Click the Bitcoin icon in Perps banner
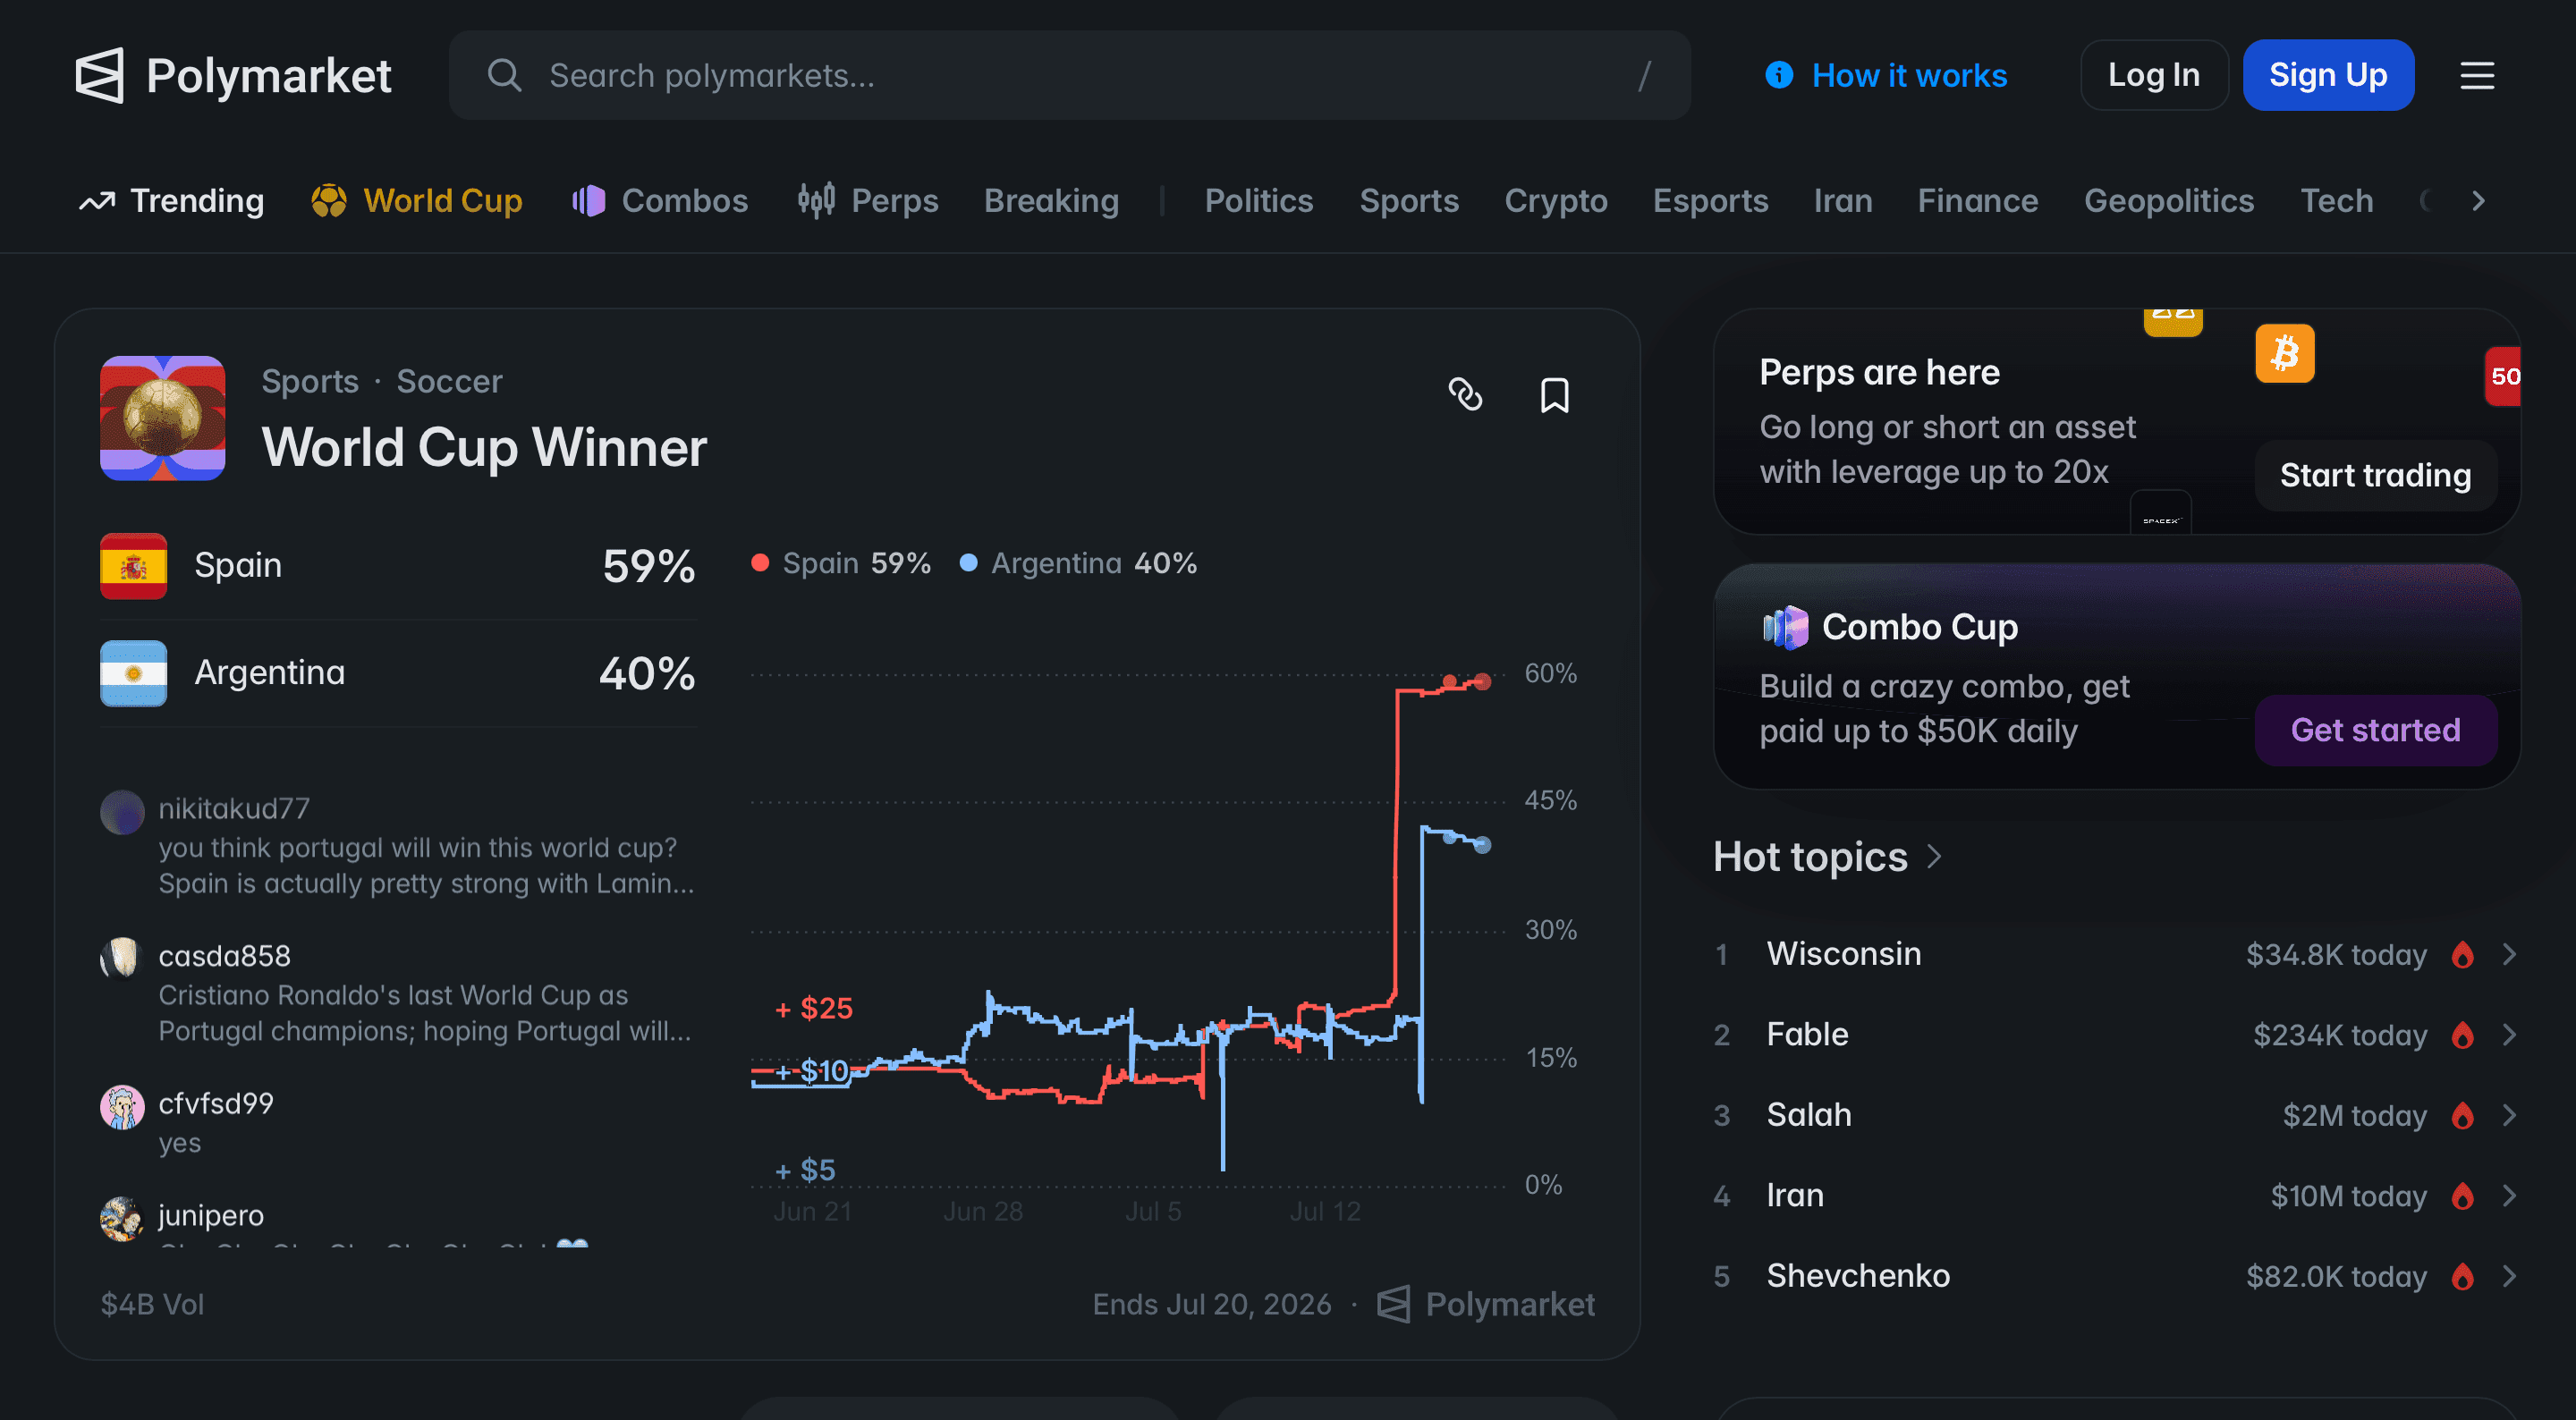Viewport: 2576px width, 1420px height. point(2284,353)
